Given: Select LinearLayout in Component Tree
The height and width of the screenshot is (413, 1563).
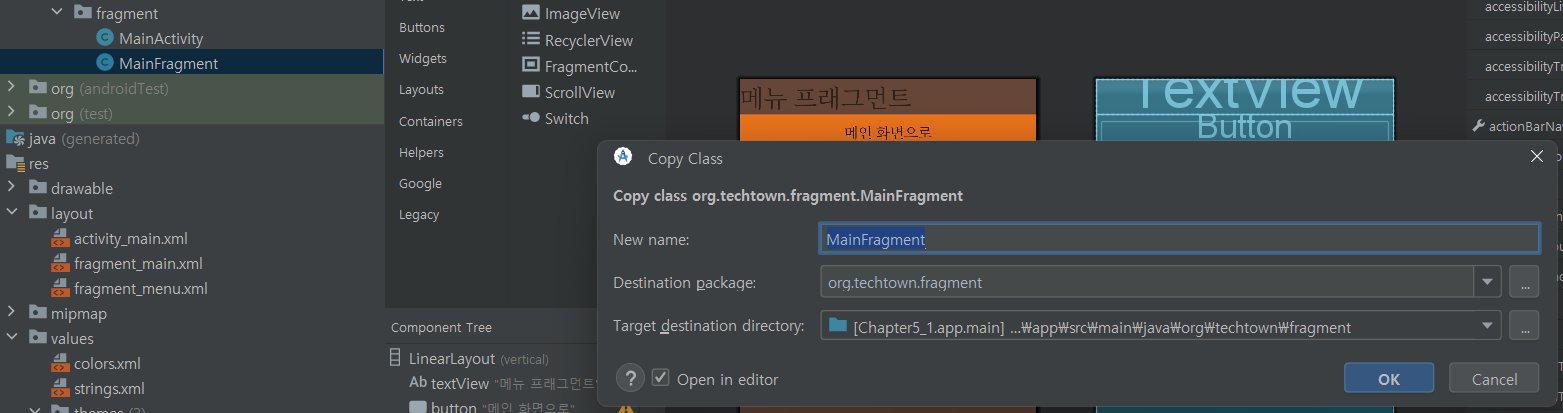Looking at the screenshot, I should click(x=451, y=358).
